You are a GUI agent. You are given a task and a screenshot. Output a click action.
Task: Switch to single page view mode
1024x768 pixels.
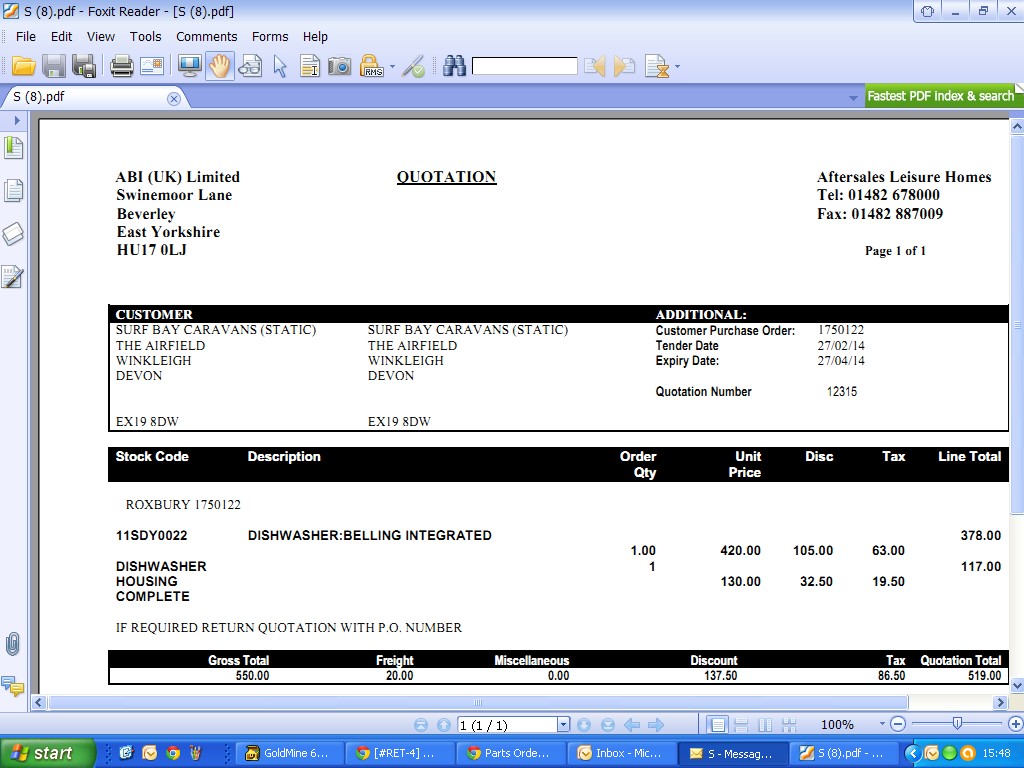tap(717, 725)
